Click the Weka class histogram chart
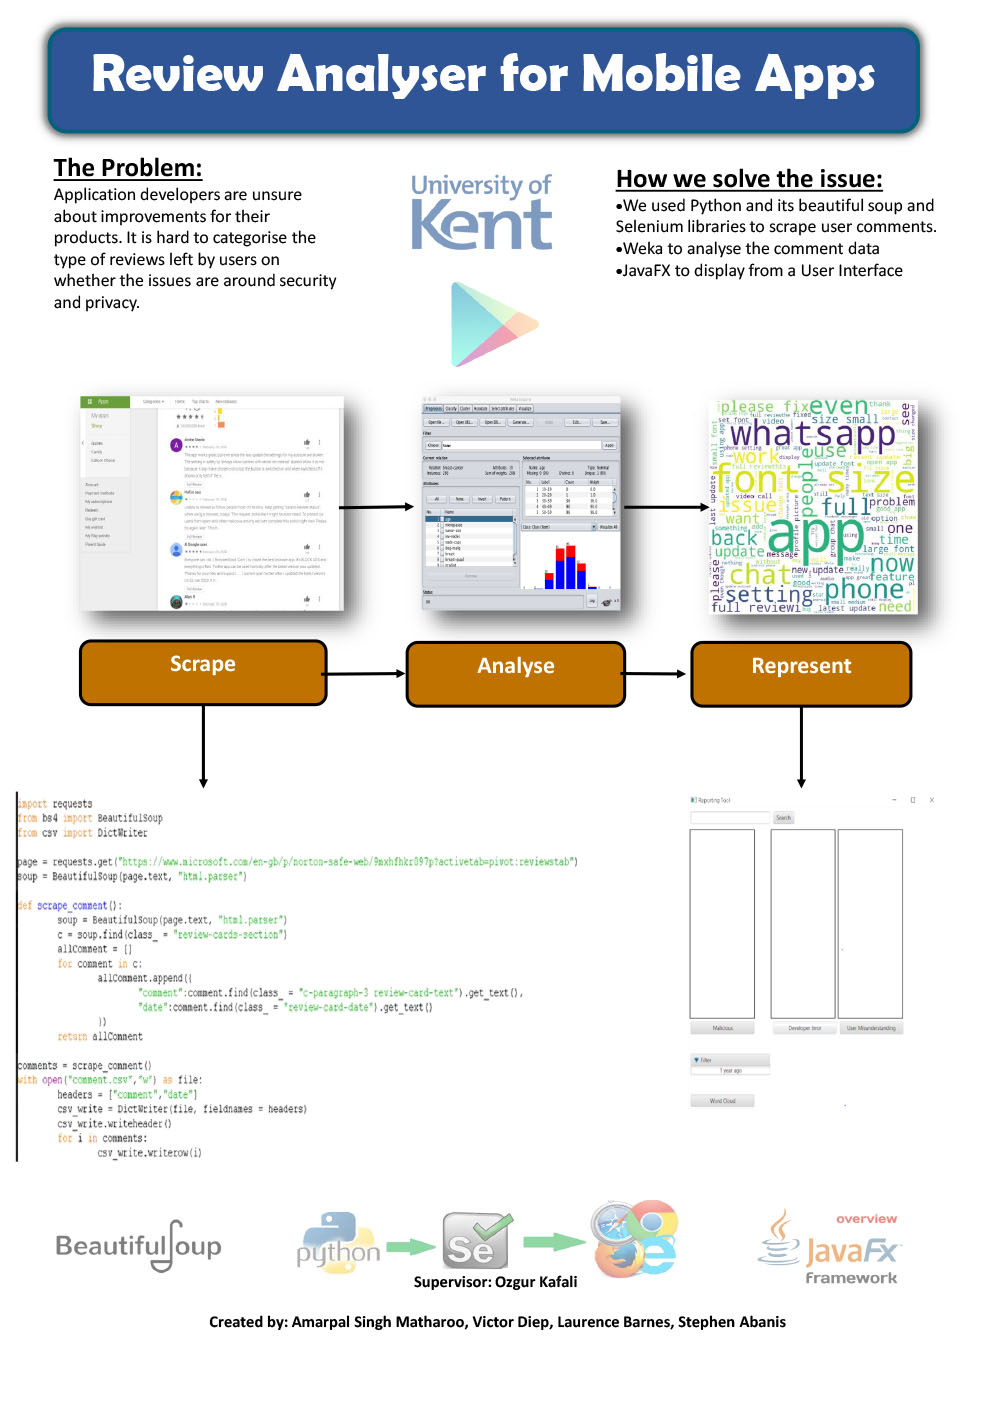 click(570, 561)
